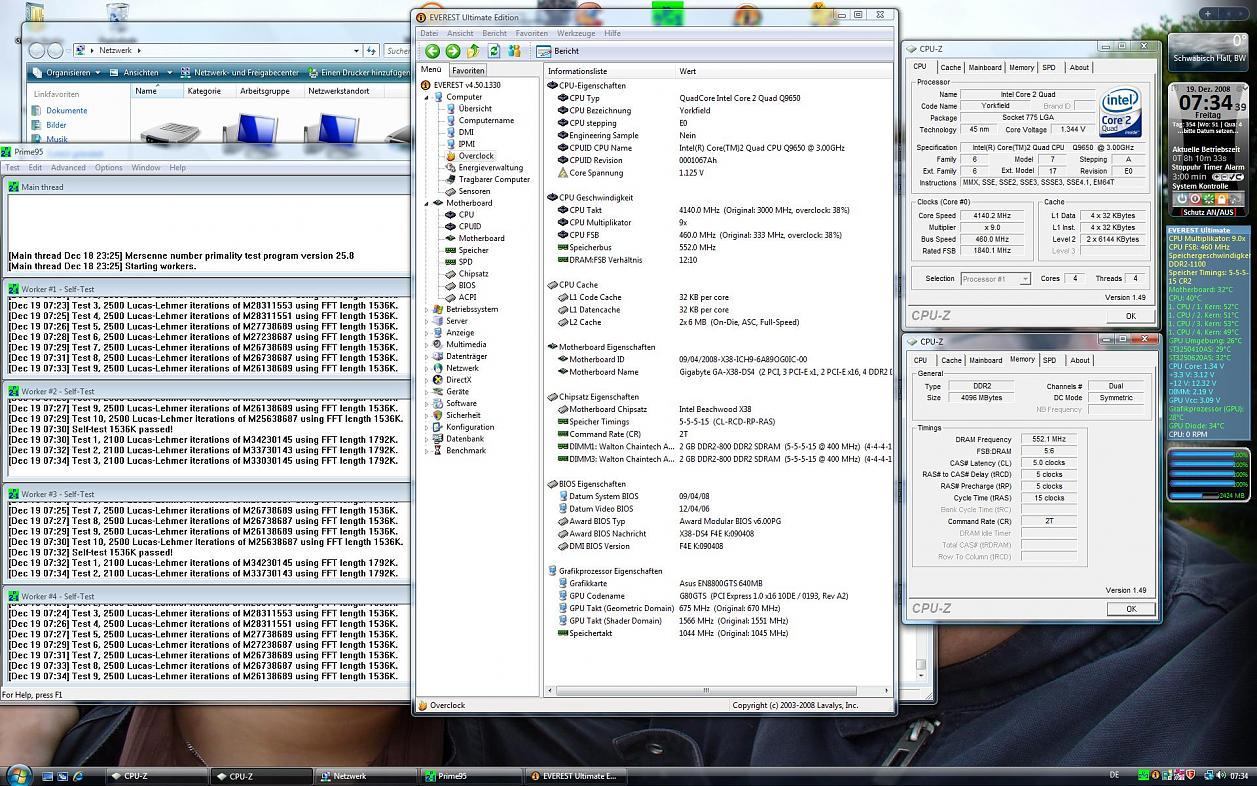This screenshot has width=1257, height=786.
Task: Switch to Mainboard tab in upper CPU-Z
Action: [985, 67]
